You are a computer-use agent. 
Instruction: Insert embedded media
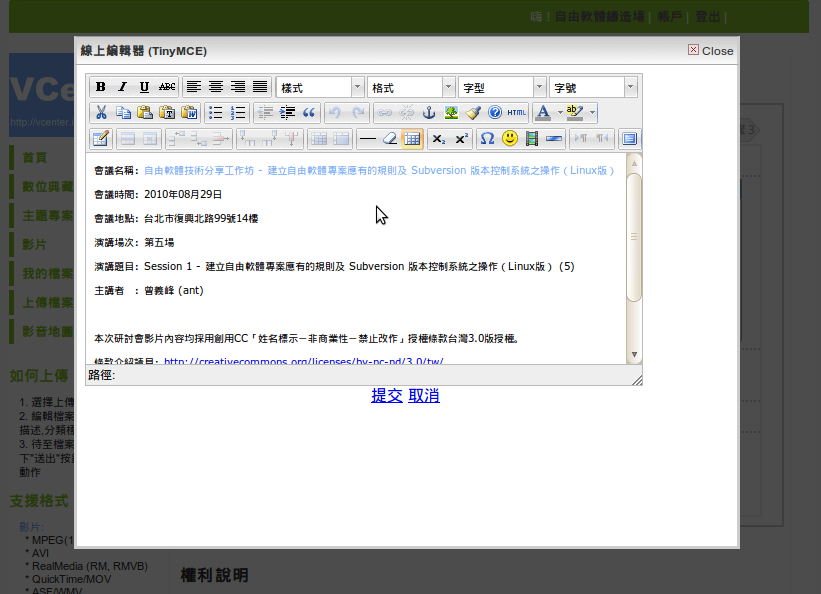click(532, 139)
